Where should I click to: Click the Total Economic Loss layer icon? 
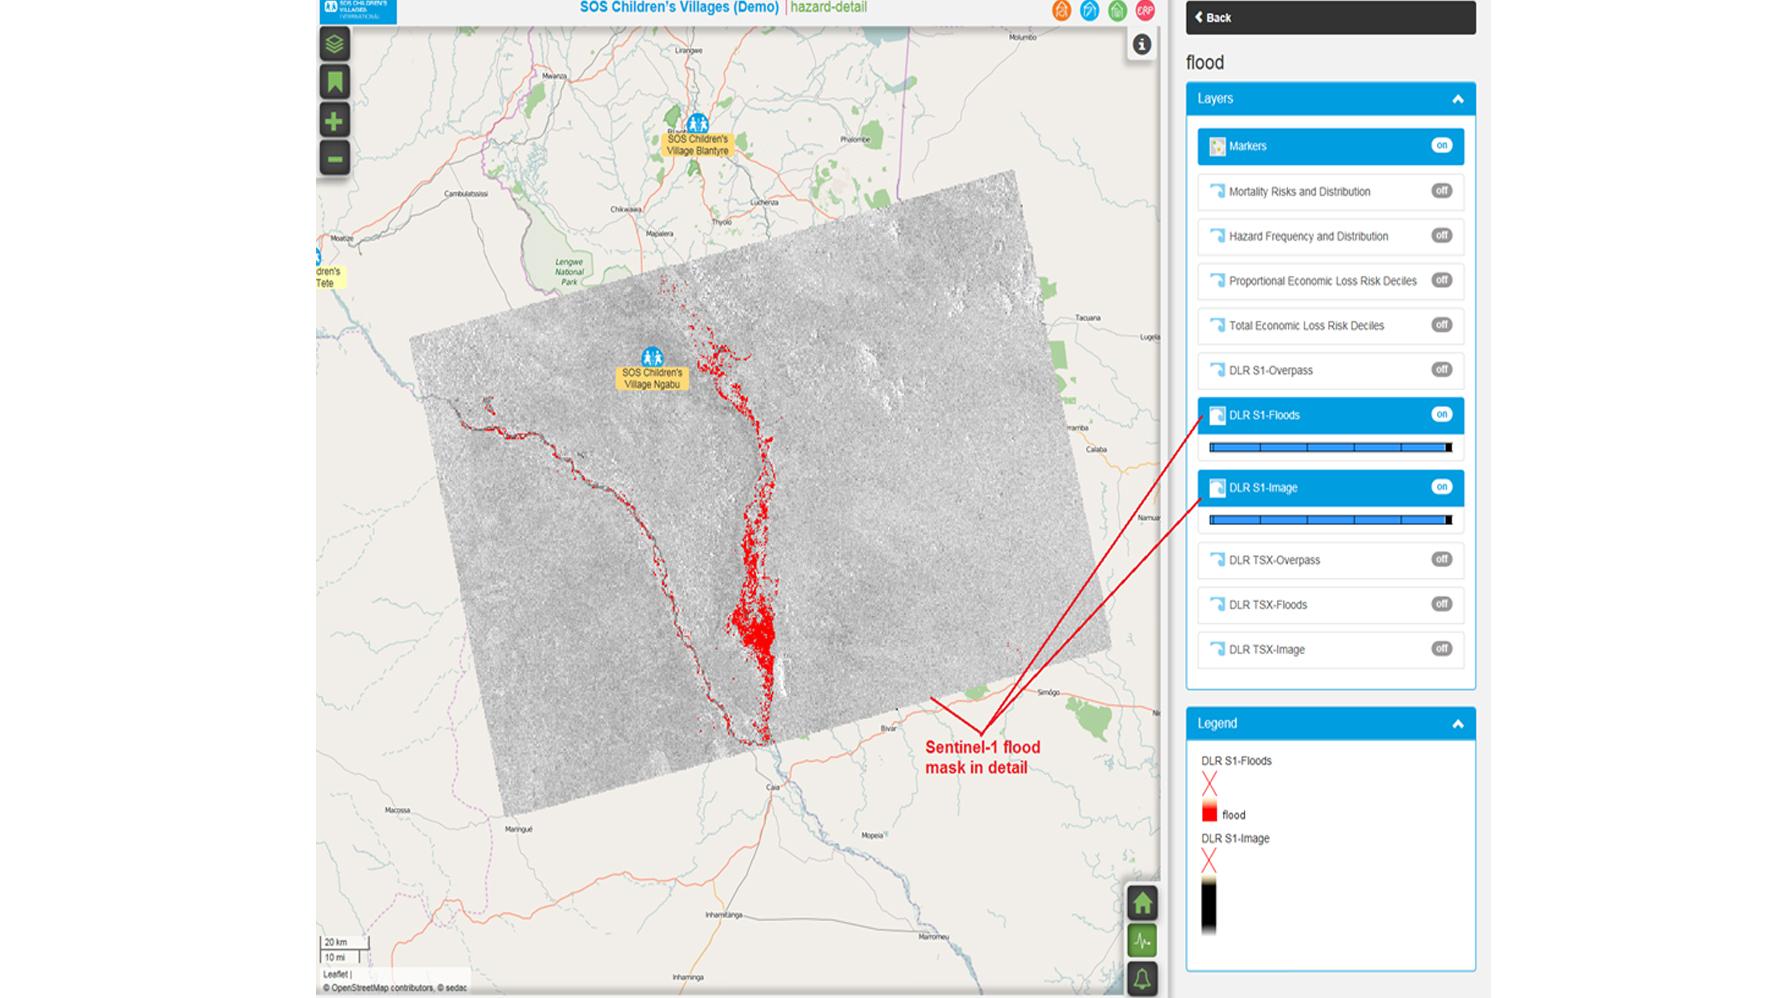(1217, 325)
